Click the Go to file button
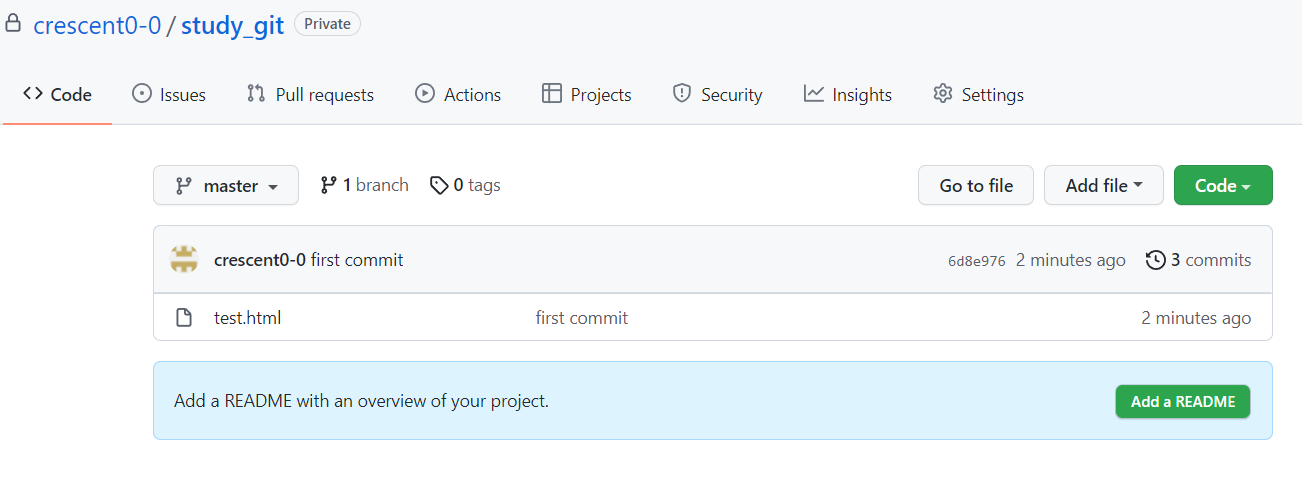 click(976, 185)
